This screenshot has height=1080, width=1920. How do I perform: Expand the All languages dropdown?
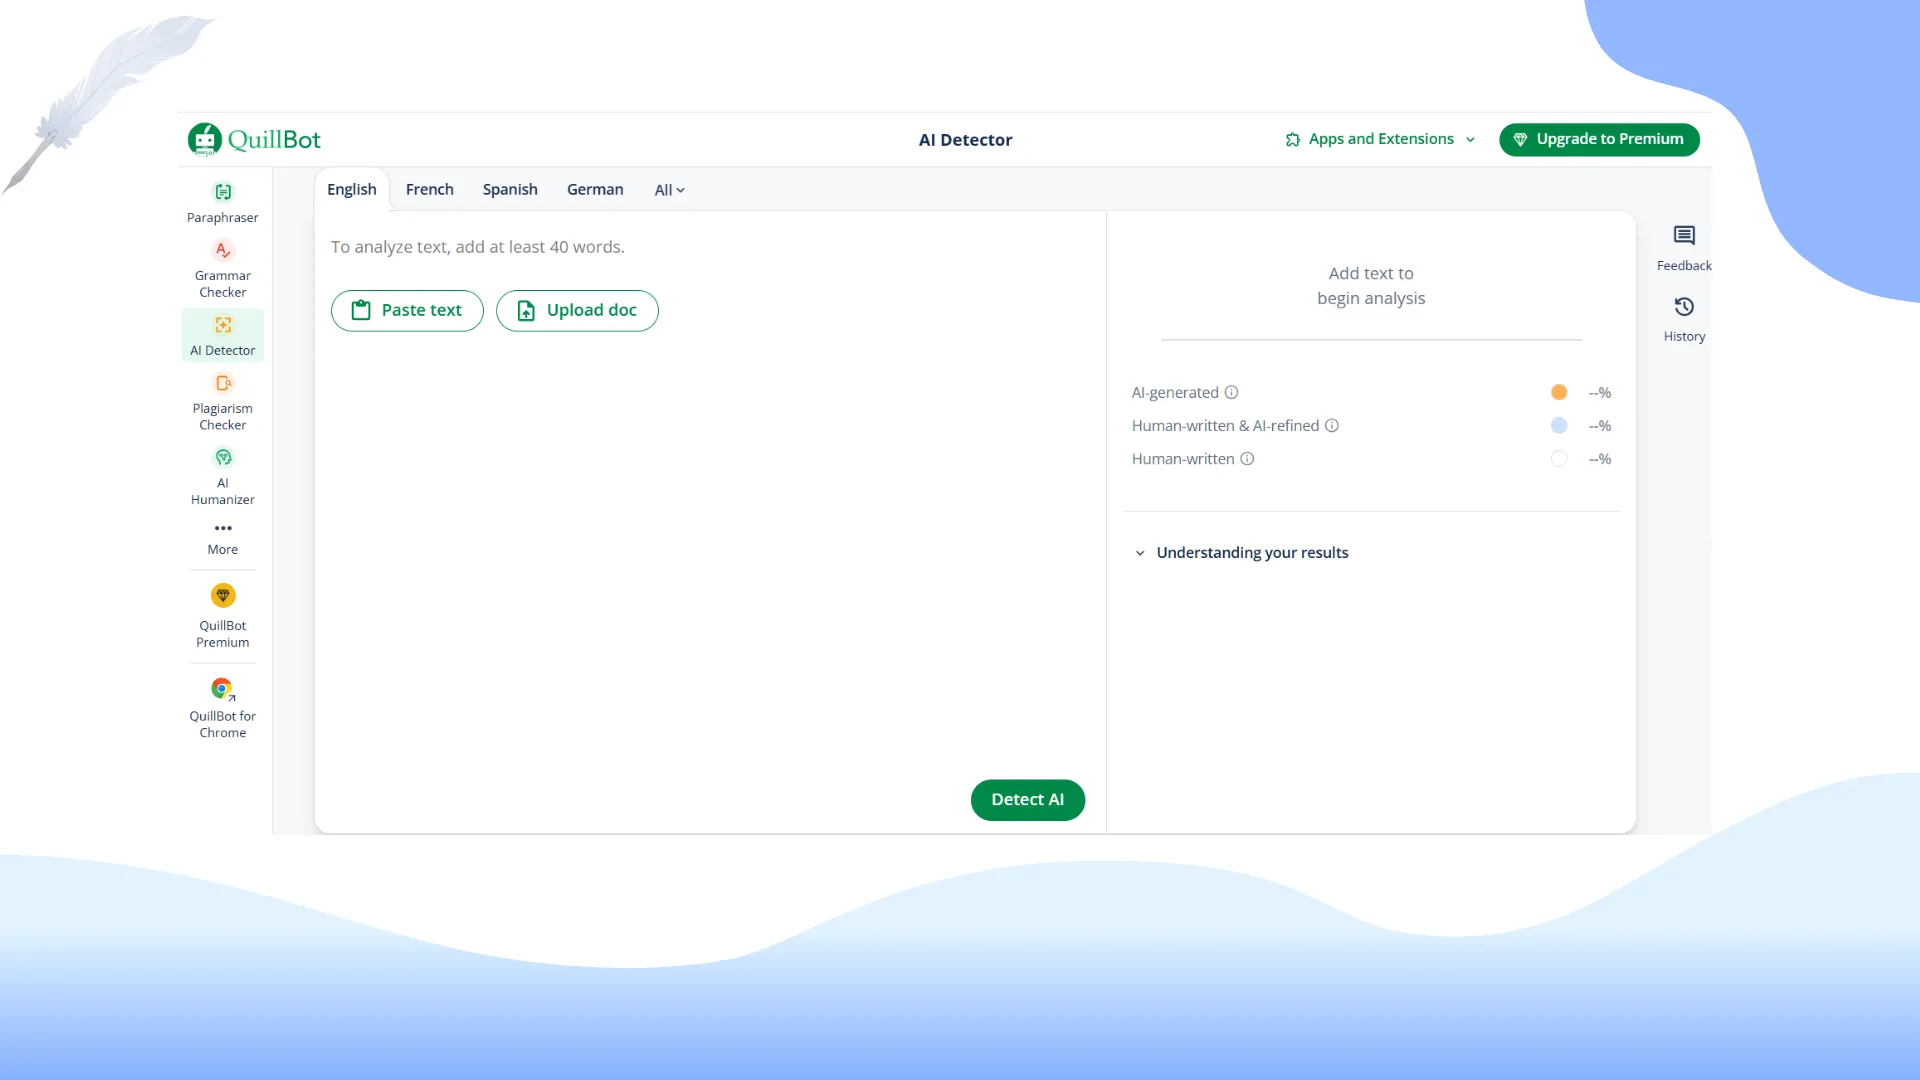coord(668,189)
